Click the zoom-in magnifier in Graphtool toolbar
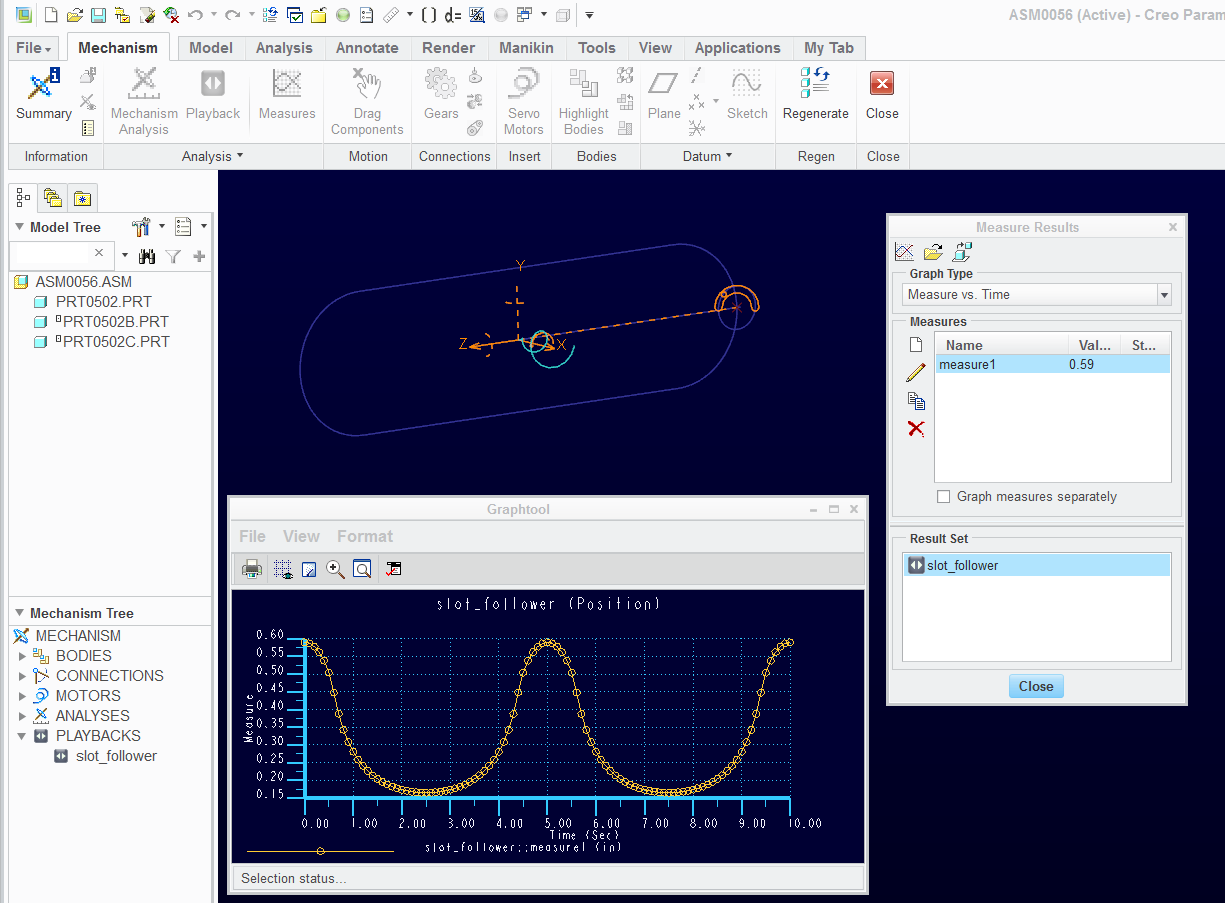1225x903 pixels. click(335, 569)
